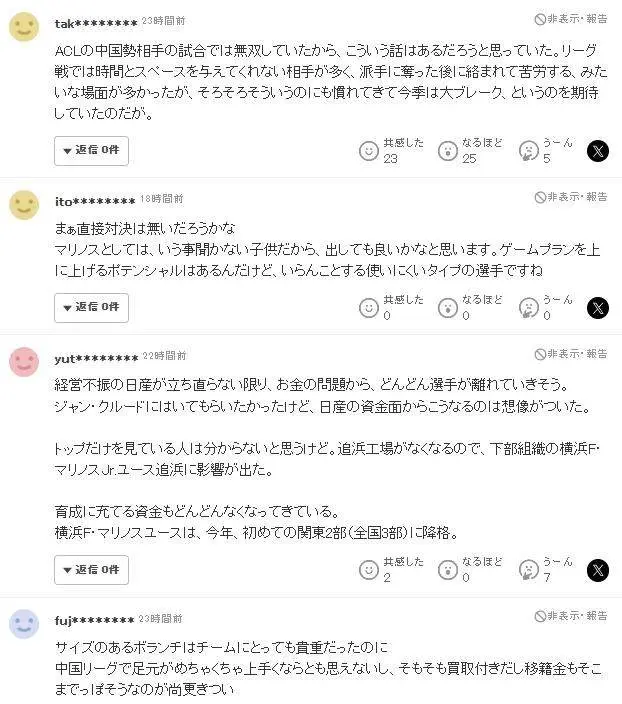The image size is (622, 704).
Task: Expand replies dropdown on tak's comment
Action: (x=91, y=150)
